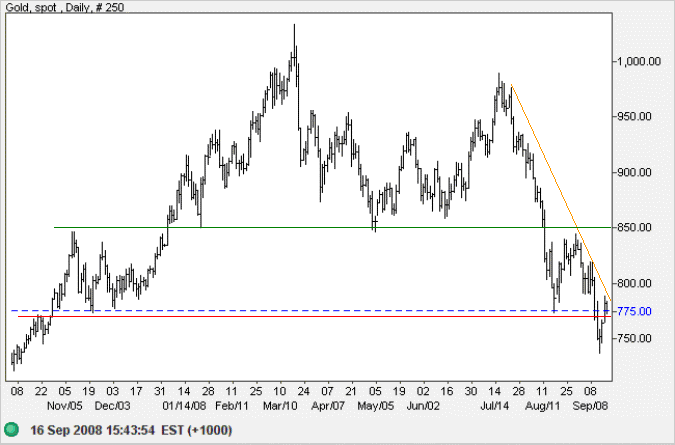675x445 pixels.
Task: Click the Sep/08 date axis label
Action: pos(590,405)
